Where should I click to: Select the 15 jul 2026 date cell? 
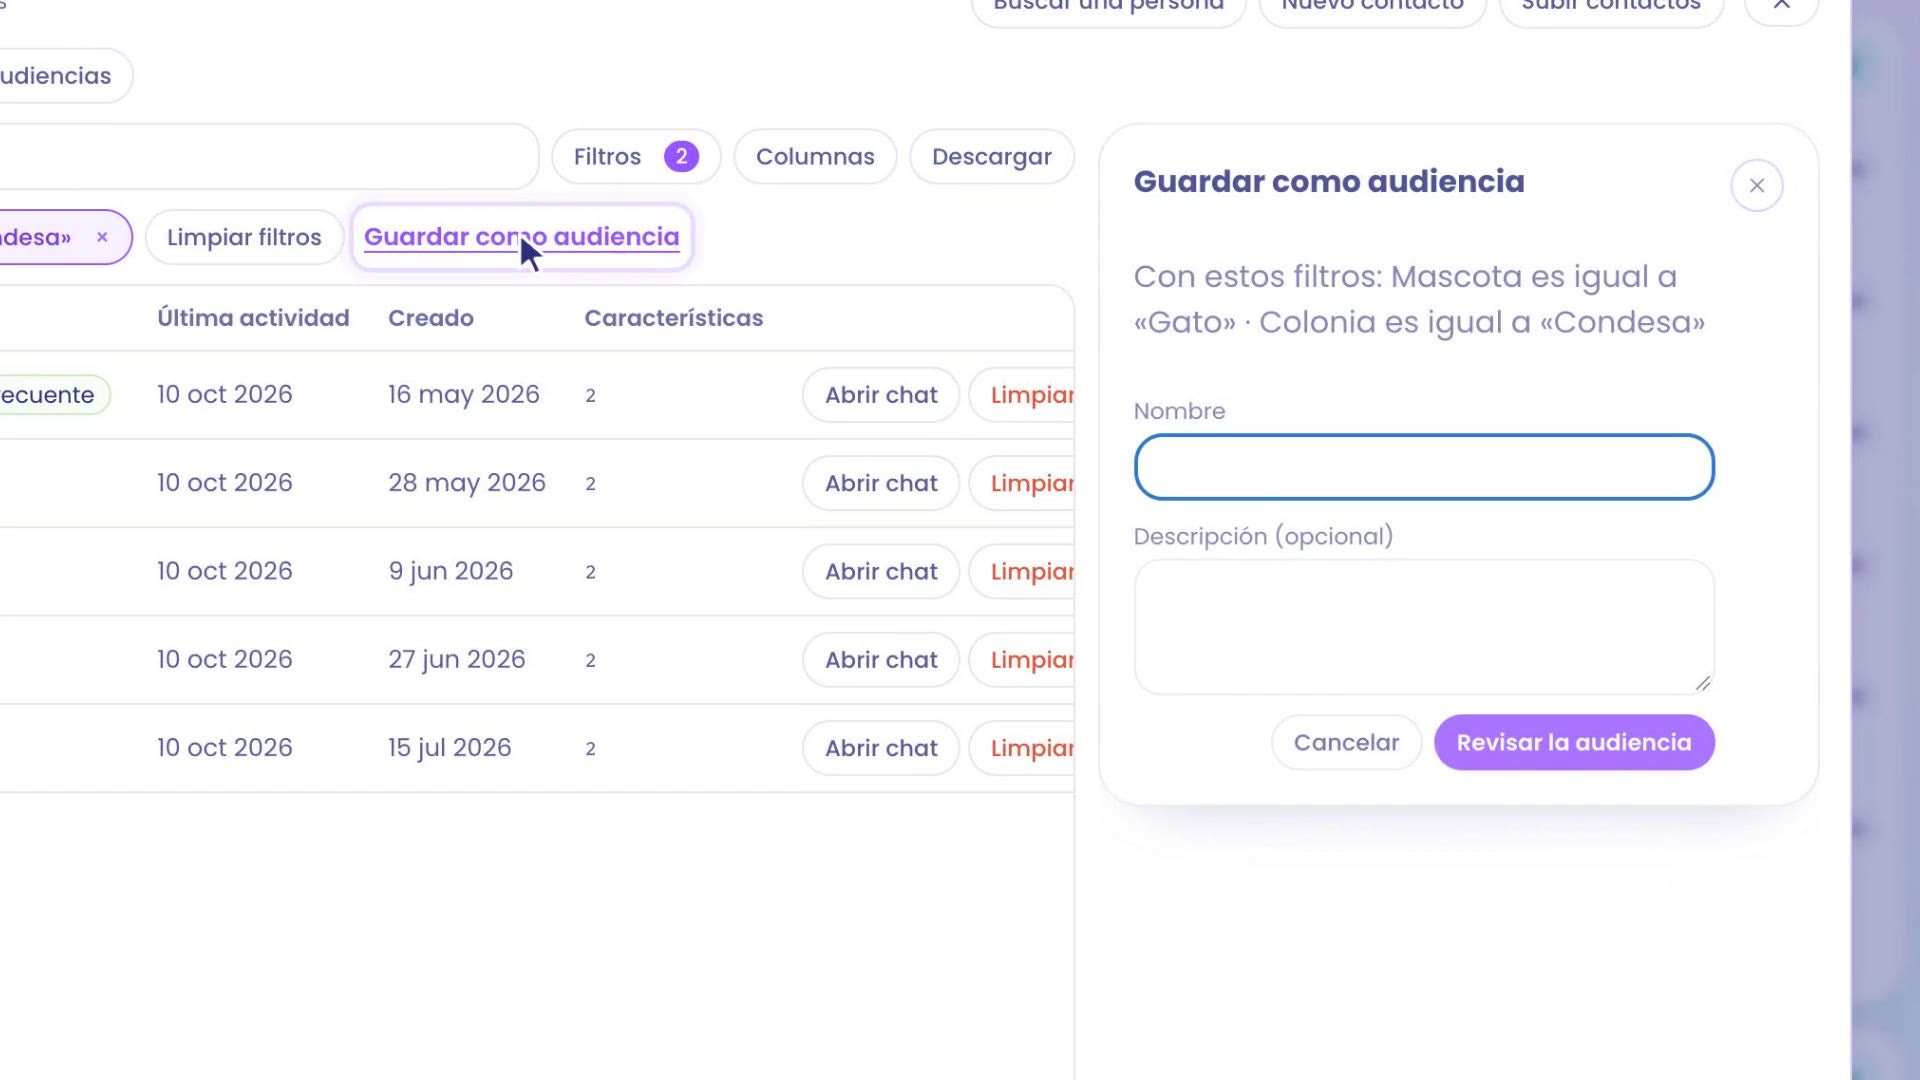450,748
